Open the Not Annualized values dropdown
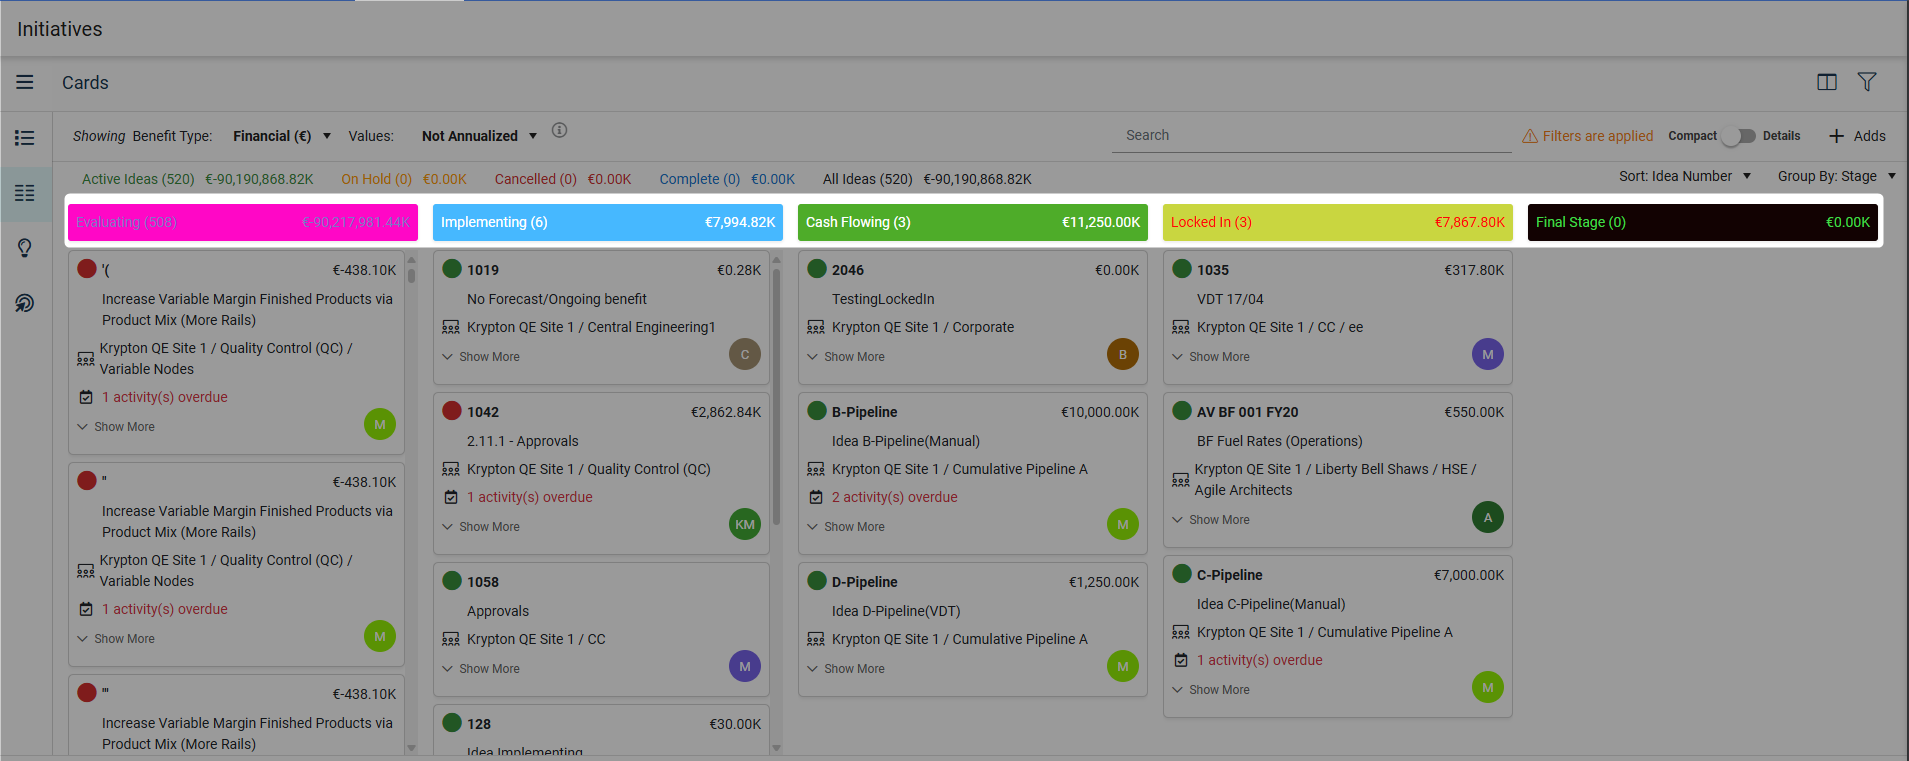Screen dimensions: 1909x761 [x=479, y=136]
